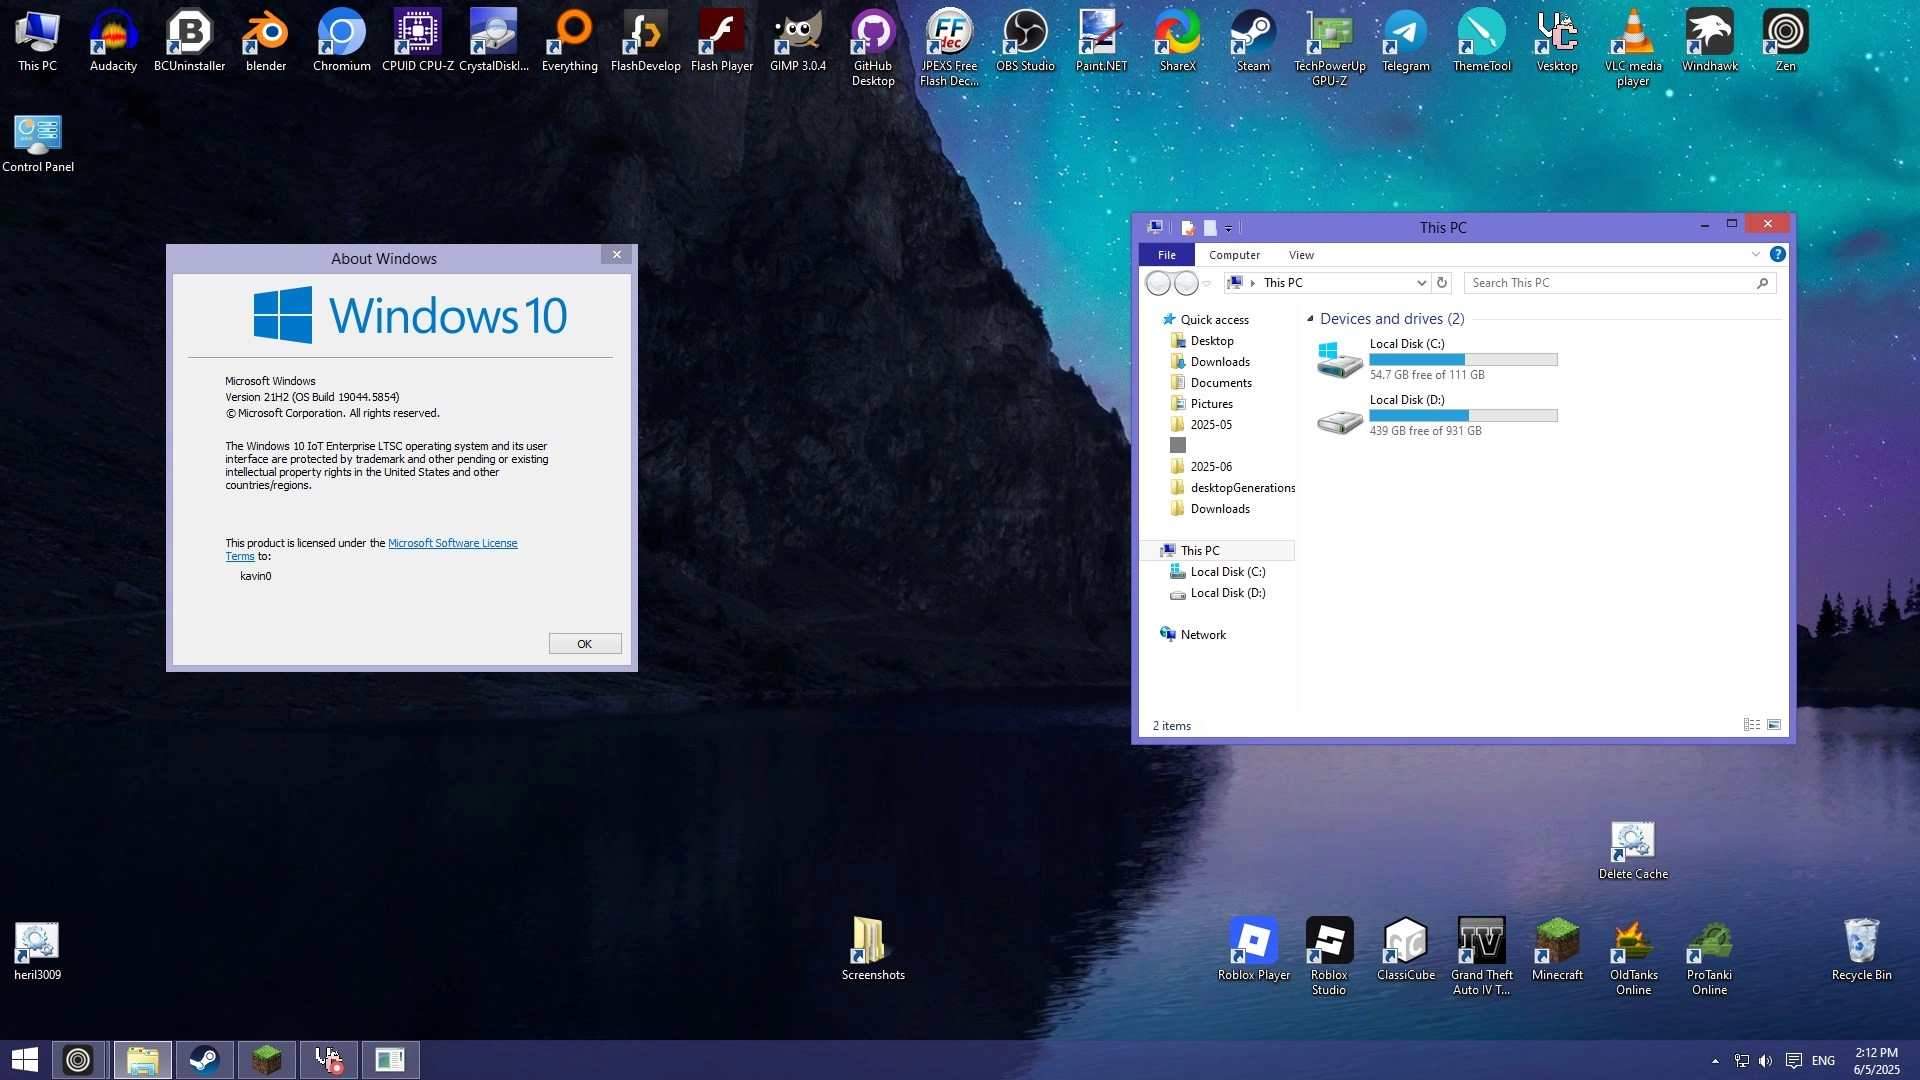The image size is (1920, 1080).
Task: Open the Roblox Studio desktop shortcut
Action: click(1329, 956)
